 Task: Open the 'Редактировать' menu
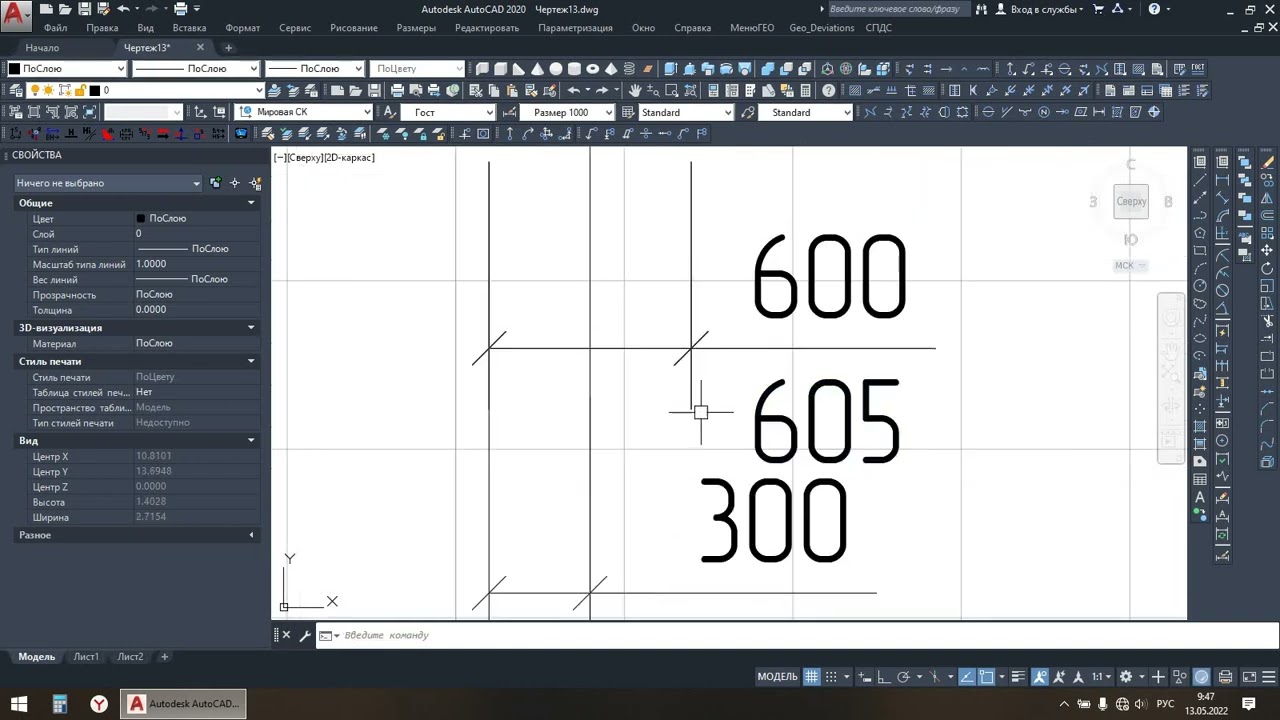(487, 28)
